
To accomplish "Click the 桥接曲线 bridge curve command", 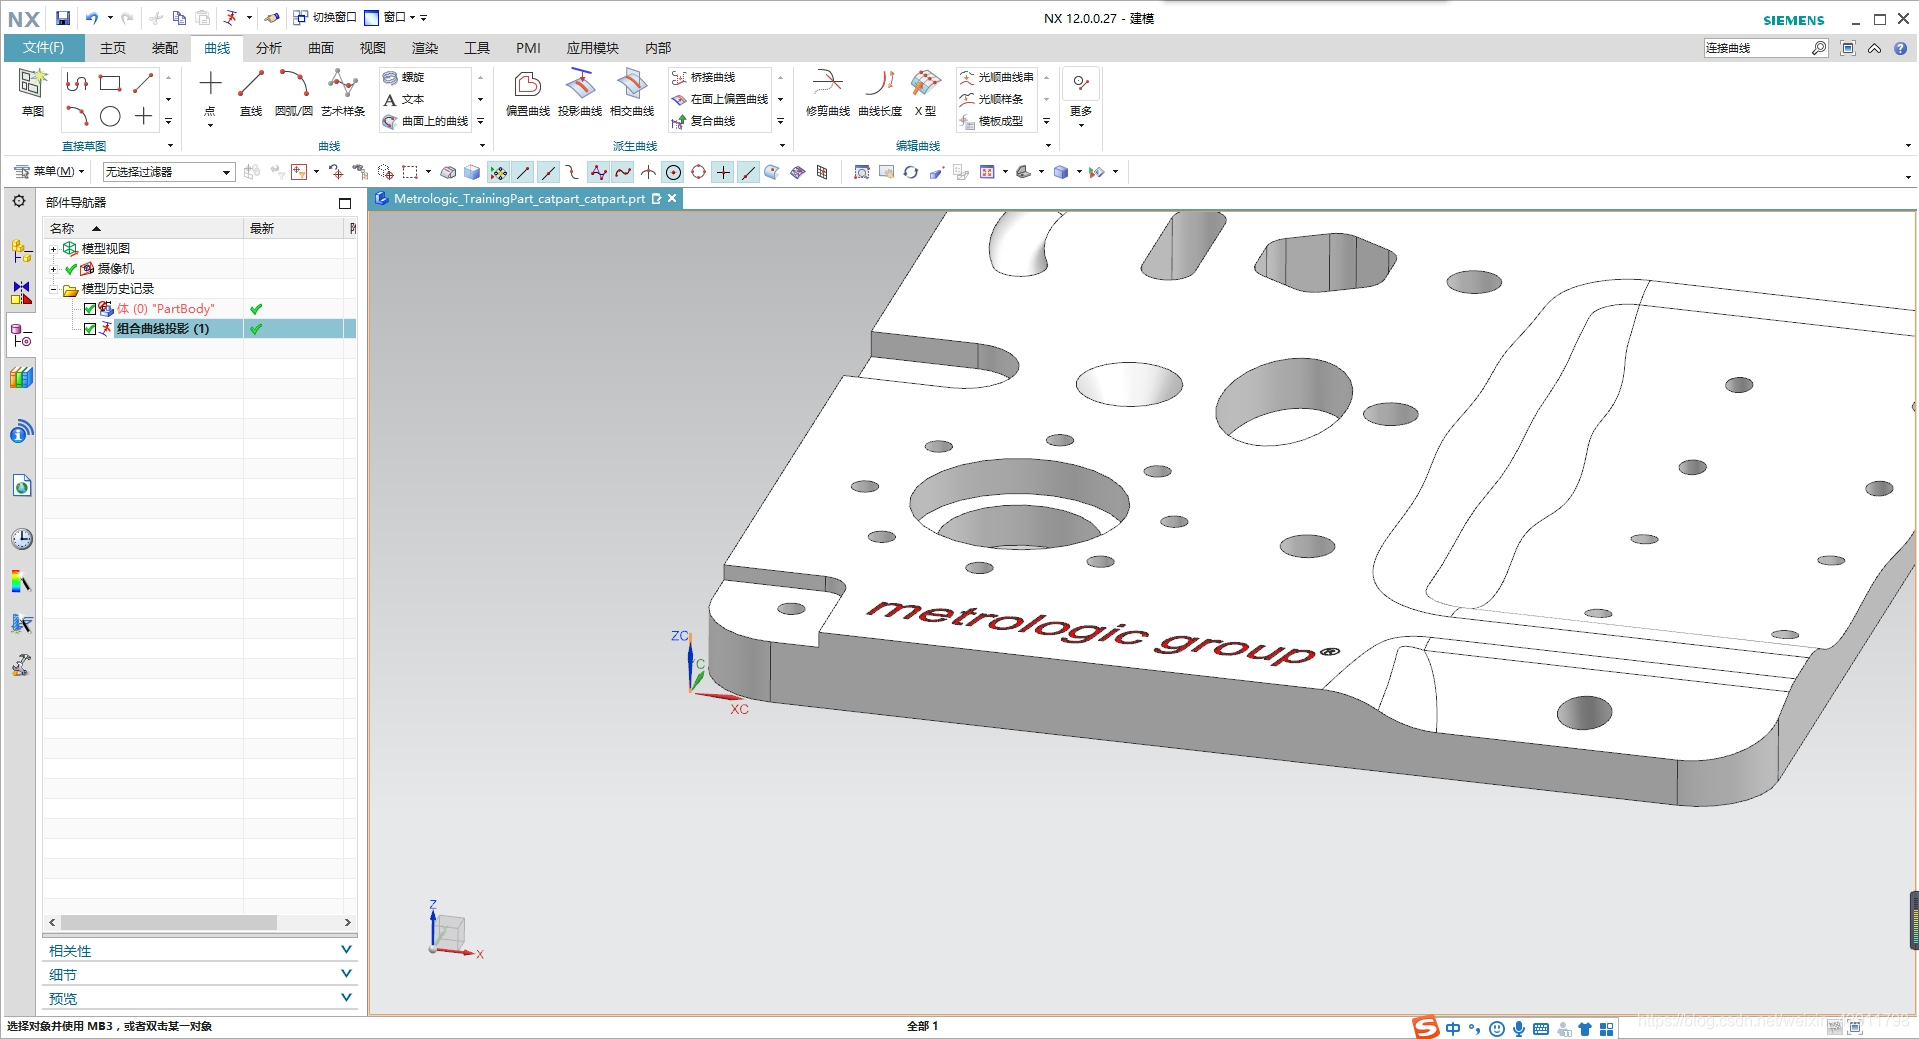I will click(704, 77).
